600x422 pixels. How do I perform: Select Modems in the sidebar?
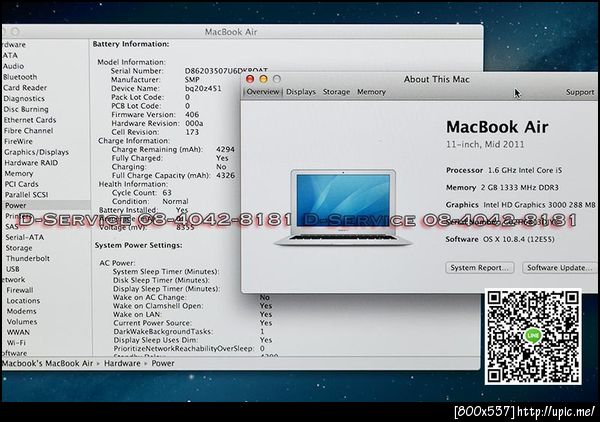[x=21, y=311]
